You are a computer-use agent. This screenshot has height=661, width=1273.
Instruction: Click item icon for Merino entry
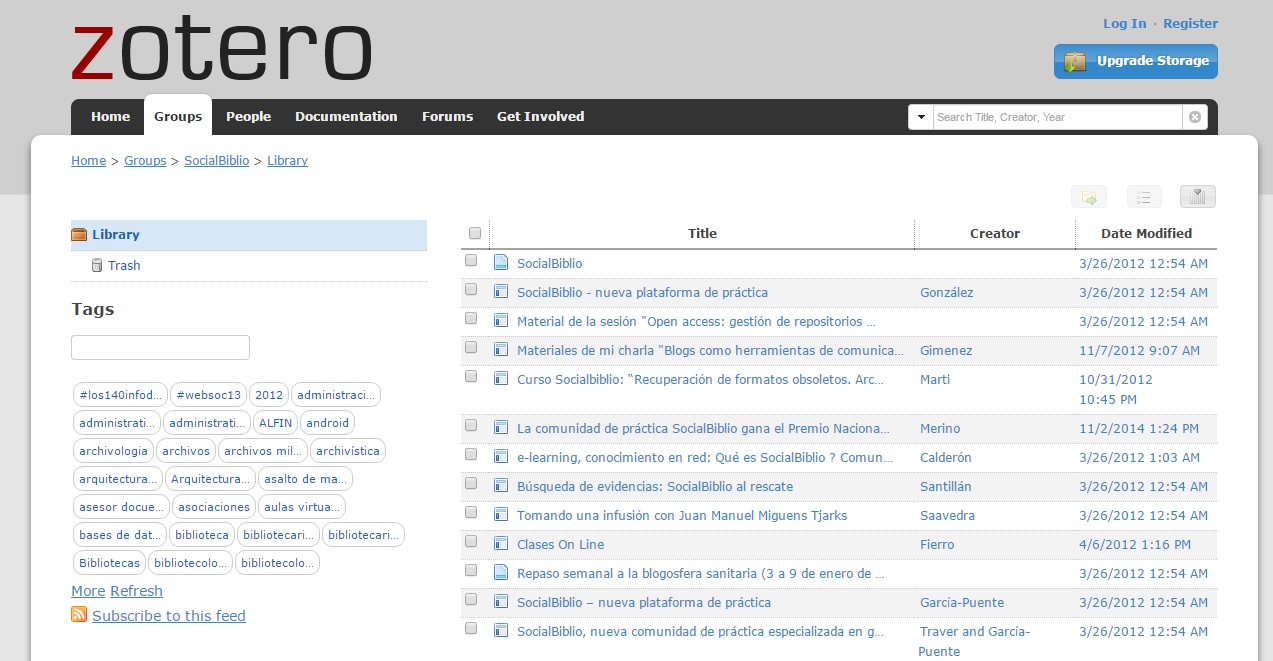point(501,428)
